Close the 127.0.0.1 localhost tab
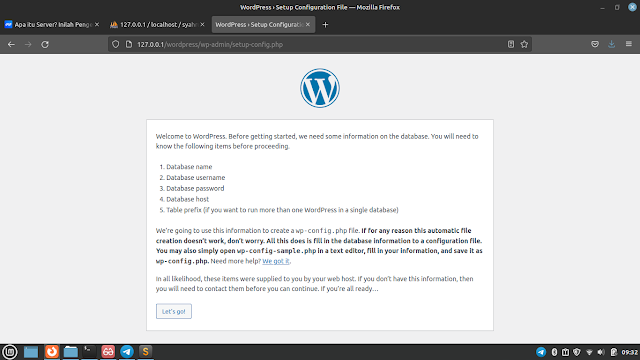This screenshot has width=640, height=360. (202, 24)
